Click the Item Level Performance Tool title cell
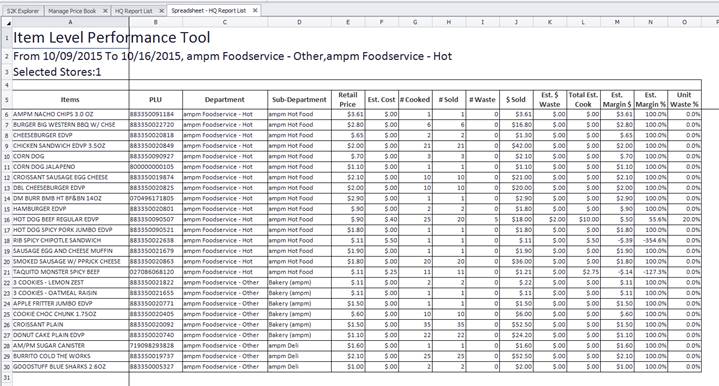The width and height of the screenshot is (719, 386). 71,38
